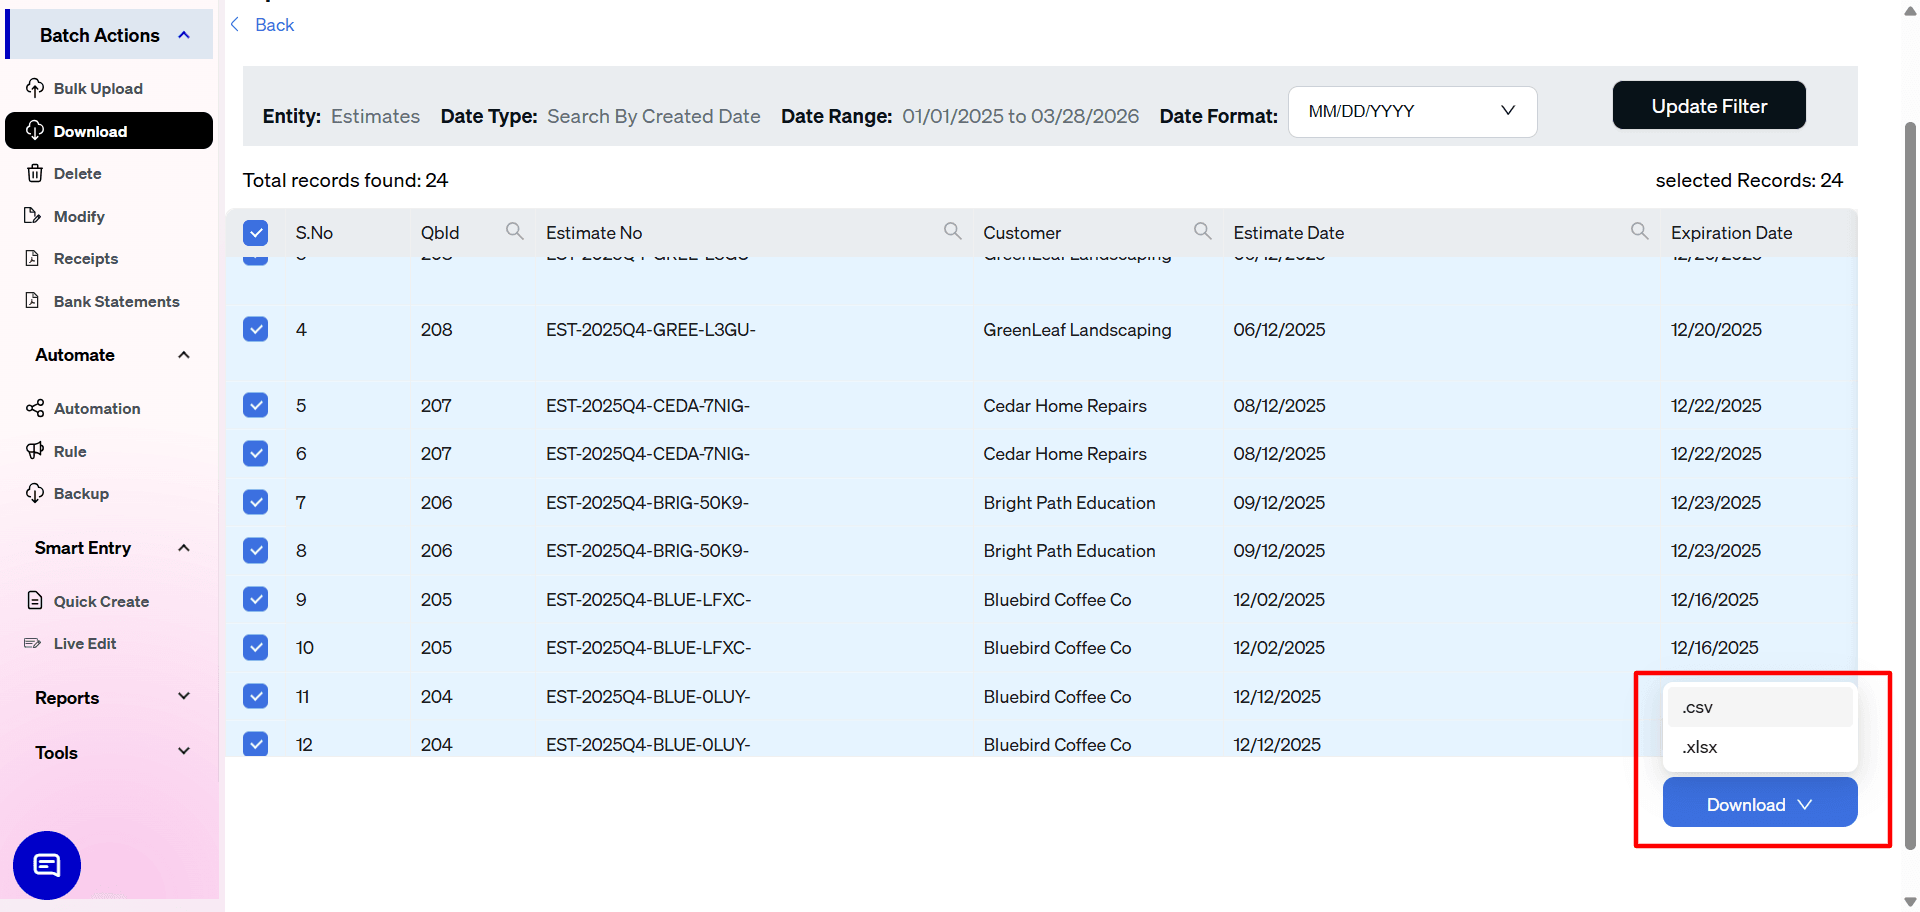Select the Automation feature
This screenshot has width=1920, height=912.
point(97,408)
